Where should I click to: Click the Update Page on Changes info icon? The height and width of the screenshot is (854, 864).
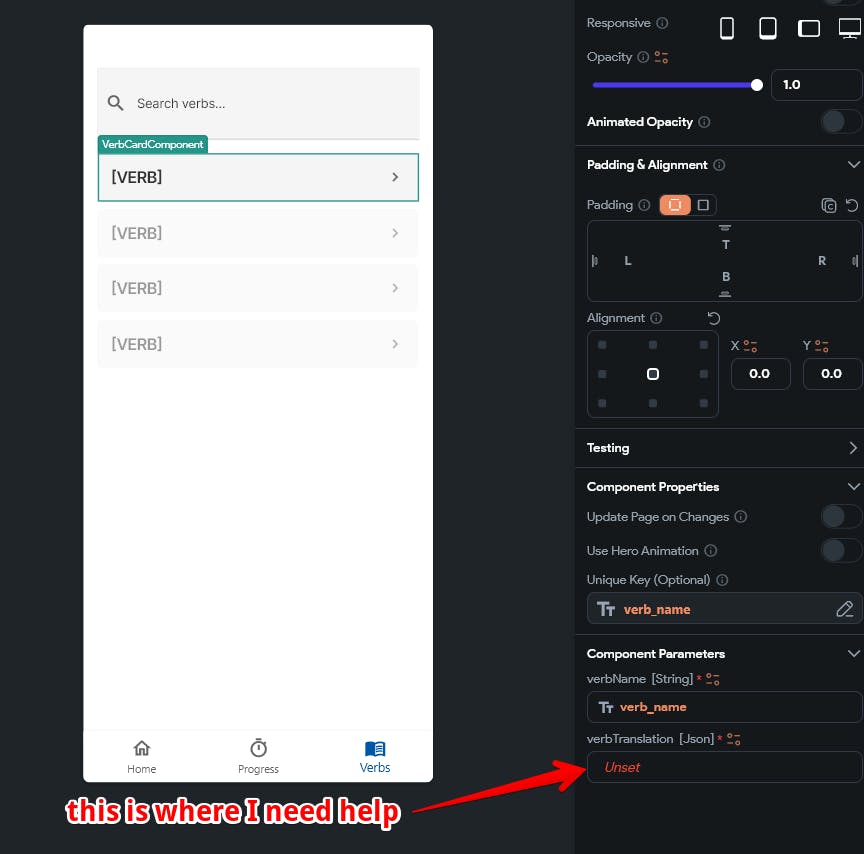[741, 517]
